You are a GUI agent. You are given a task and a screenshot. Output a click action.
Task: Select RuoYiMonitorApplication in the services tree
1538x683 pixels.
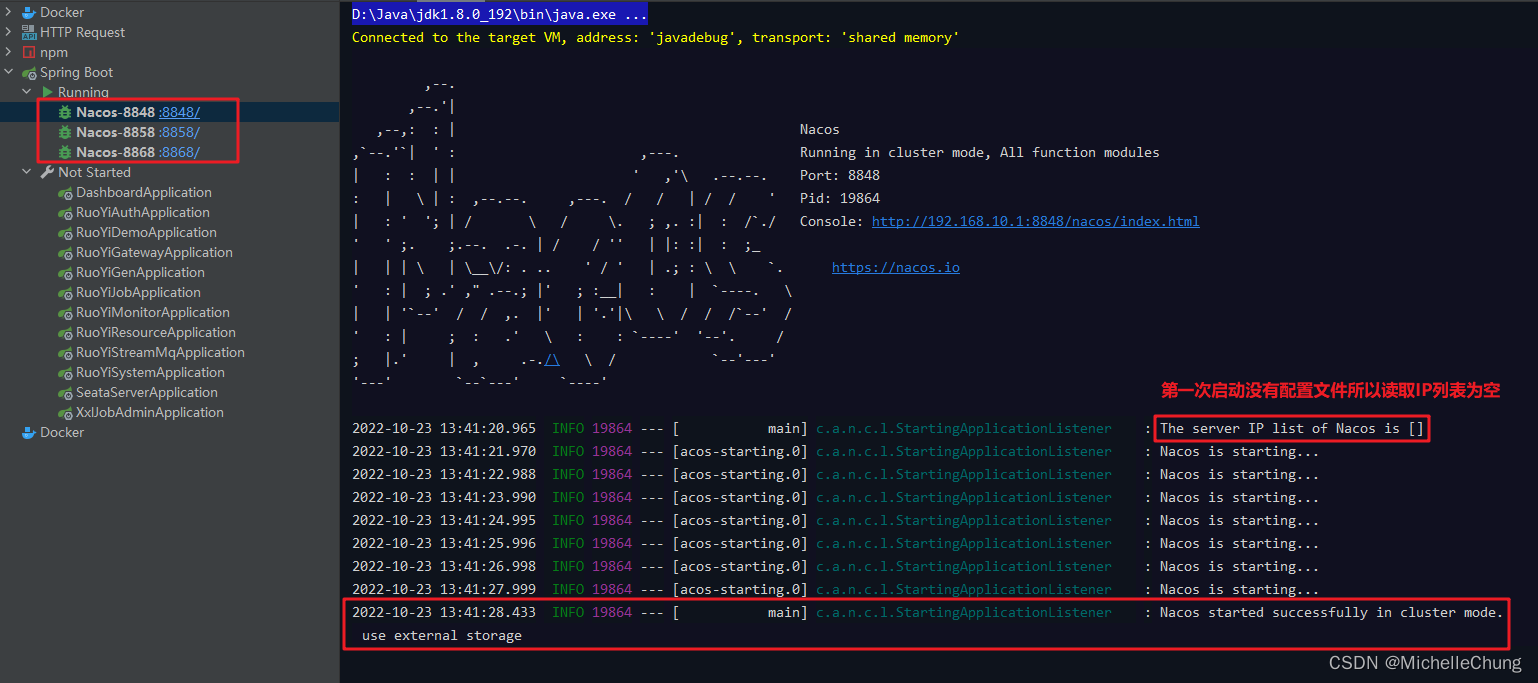point(153,312)
